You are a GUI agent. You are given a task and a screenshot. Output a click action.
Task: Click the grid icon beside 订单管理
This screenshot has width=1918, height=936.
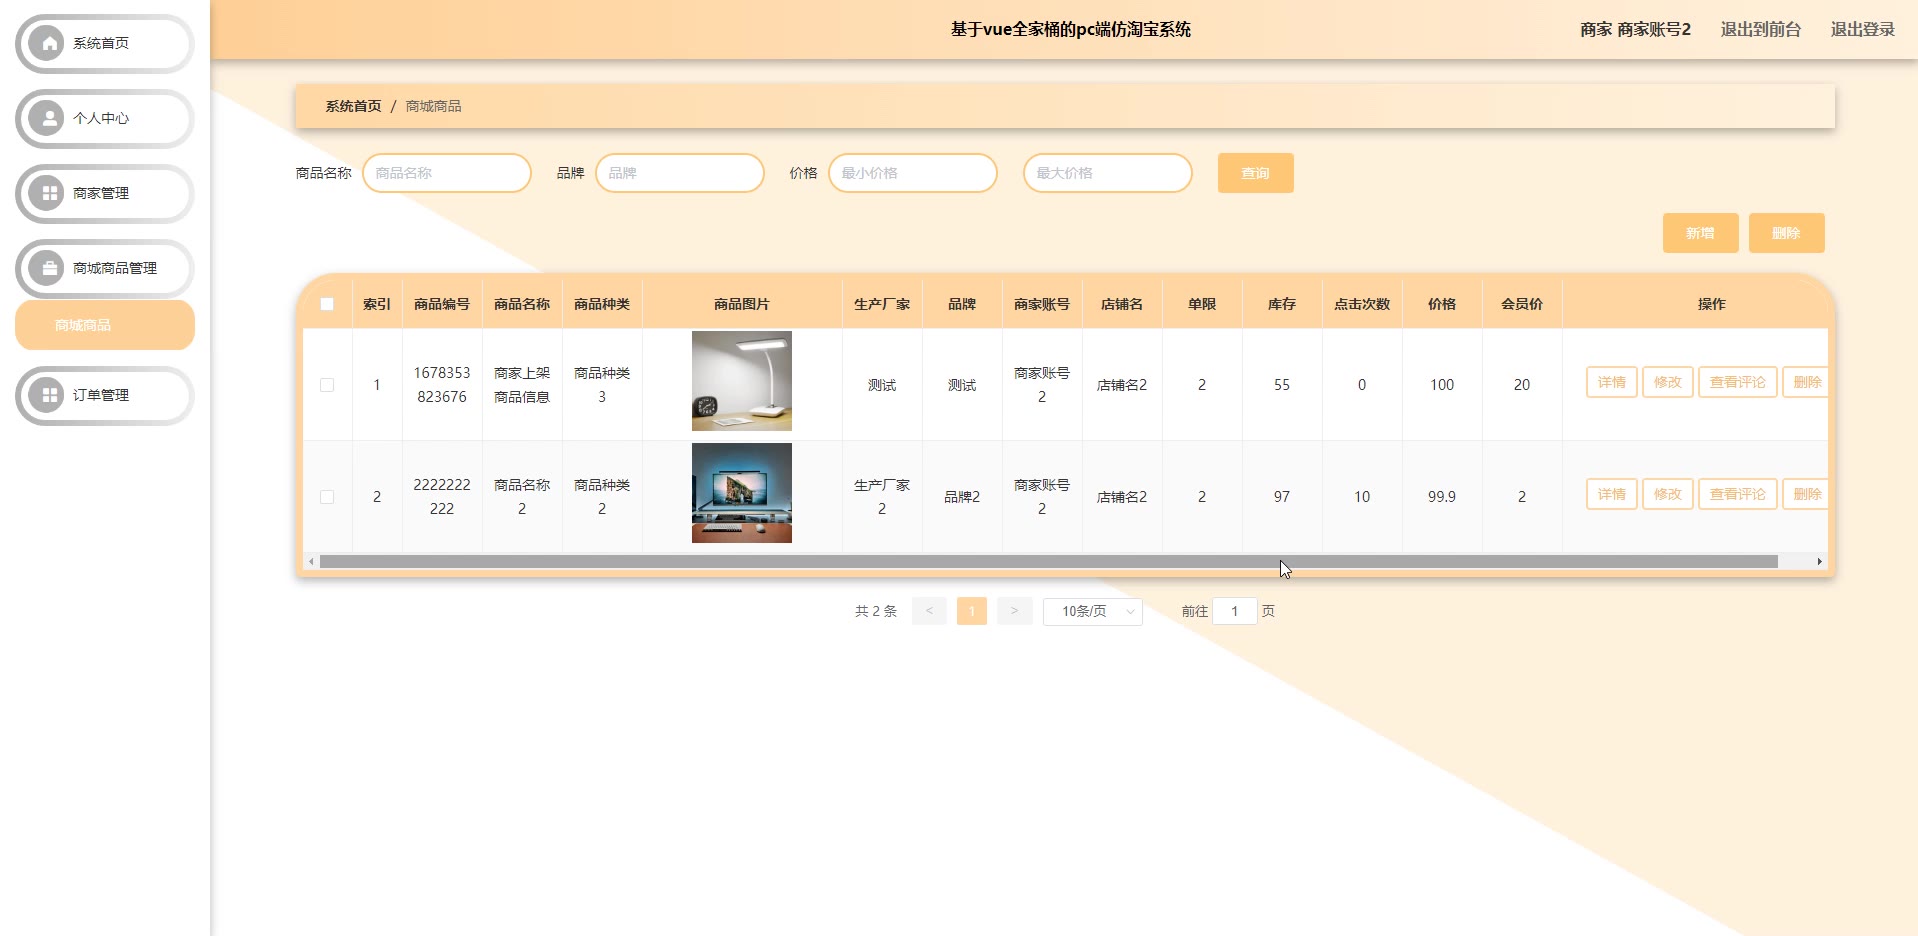pos(47,395)
